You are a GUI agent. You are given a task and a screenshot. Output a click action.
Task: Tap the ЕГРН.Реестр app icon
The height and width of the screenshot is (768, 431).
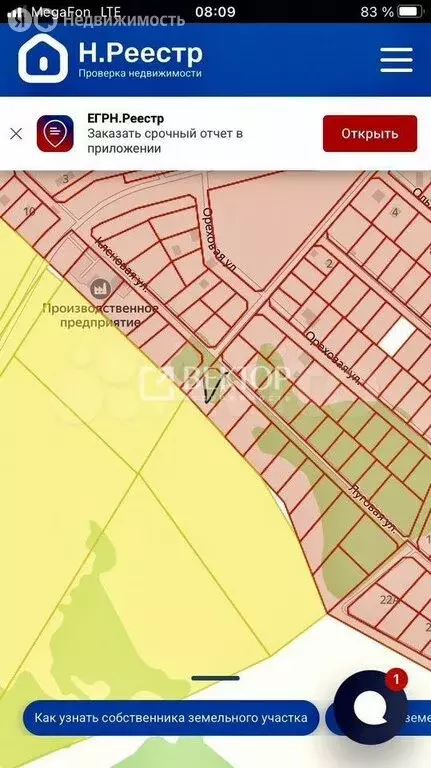click(x=55, y=133)
